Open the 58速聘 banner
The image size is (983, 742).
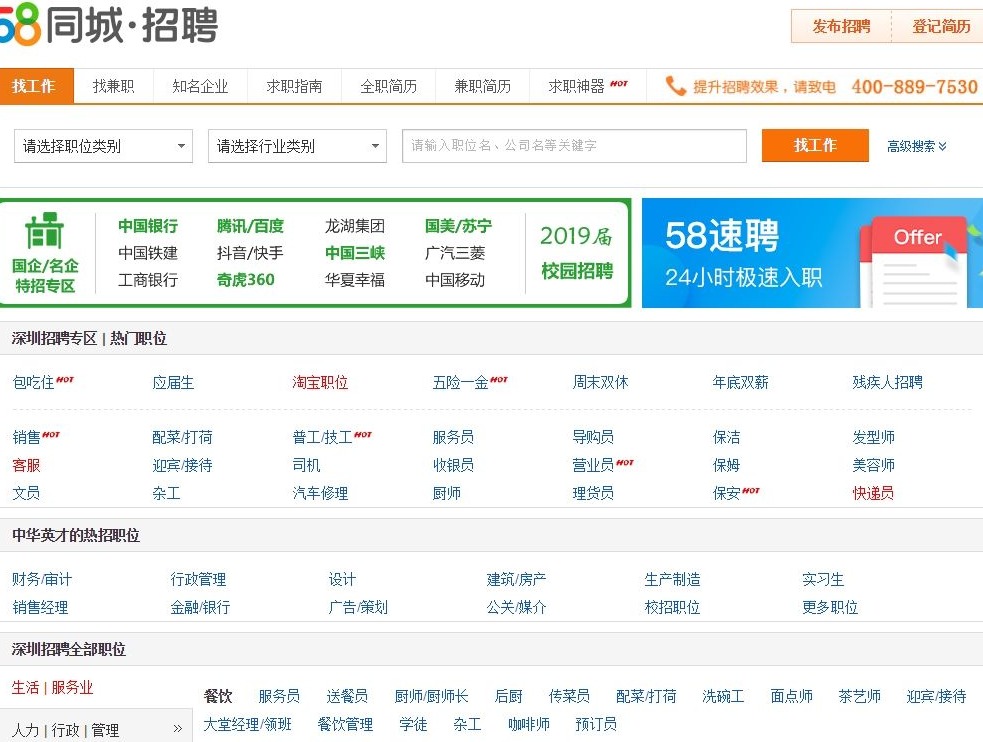click(812, 253)
